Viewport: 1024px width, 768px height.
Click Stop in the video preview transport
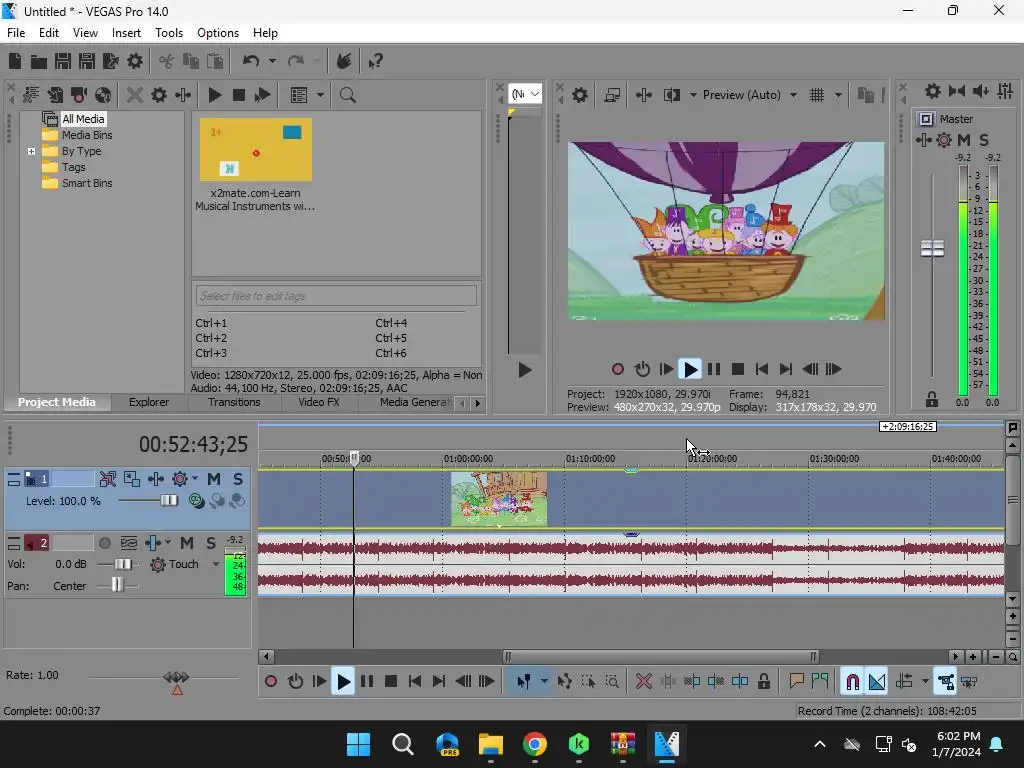pos(738,370)
